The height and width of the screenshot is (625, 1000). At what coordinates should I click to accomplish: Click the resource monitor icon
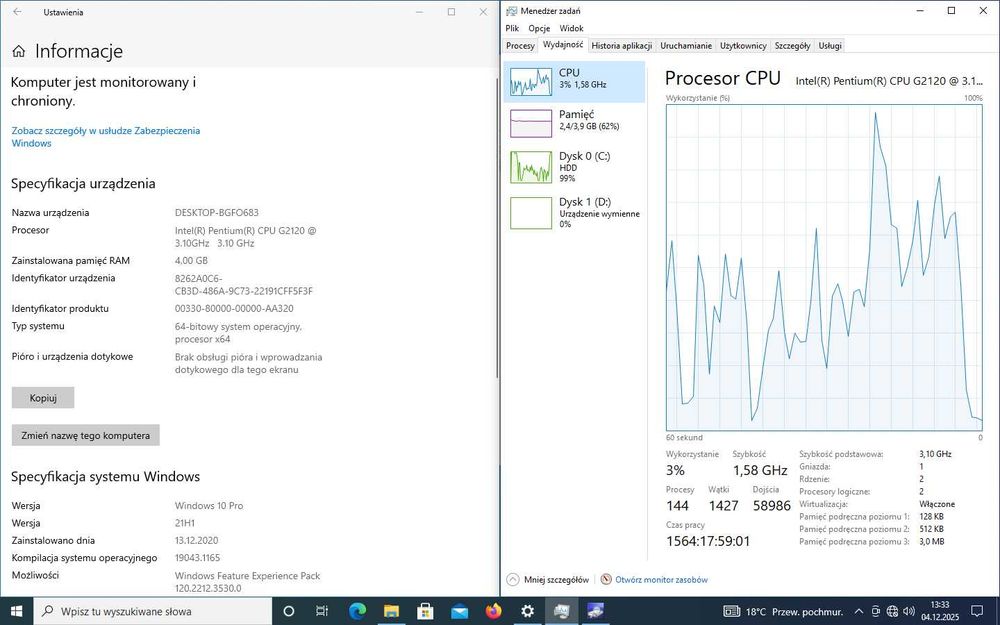tap(606, 580)
